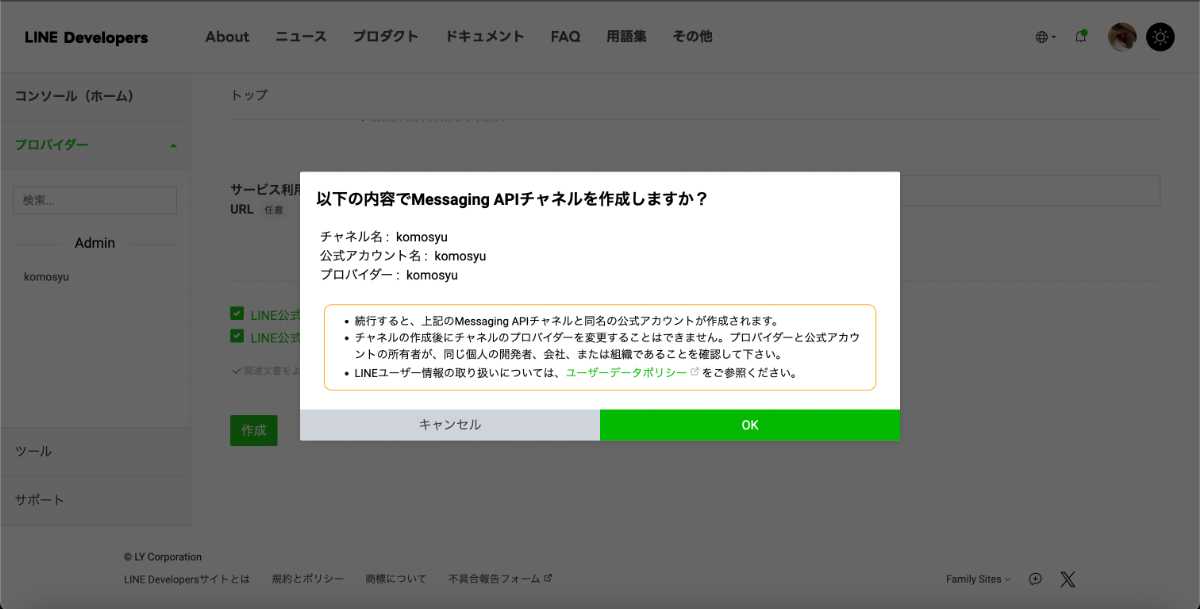Expand the Family Sites dropdown
Screen dimensions: 1200x609
click(x=978, y=579)
